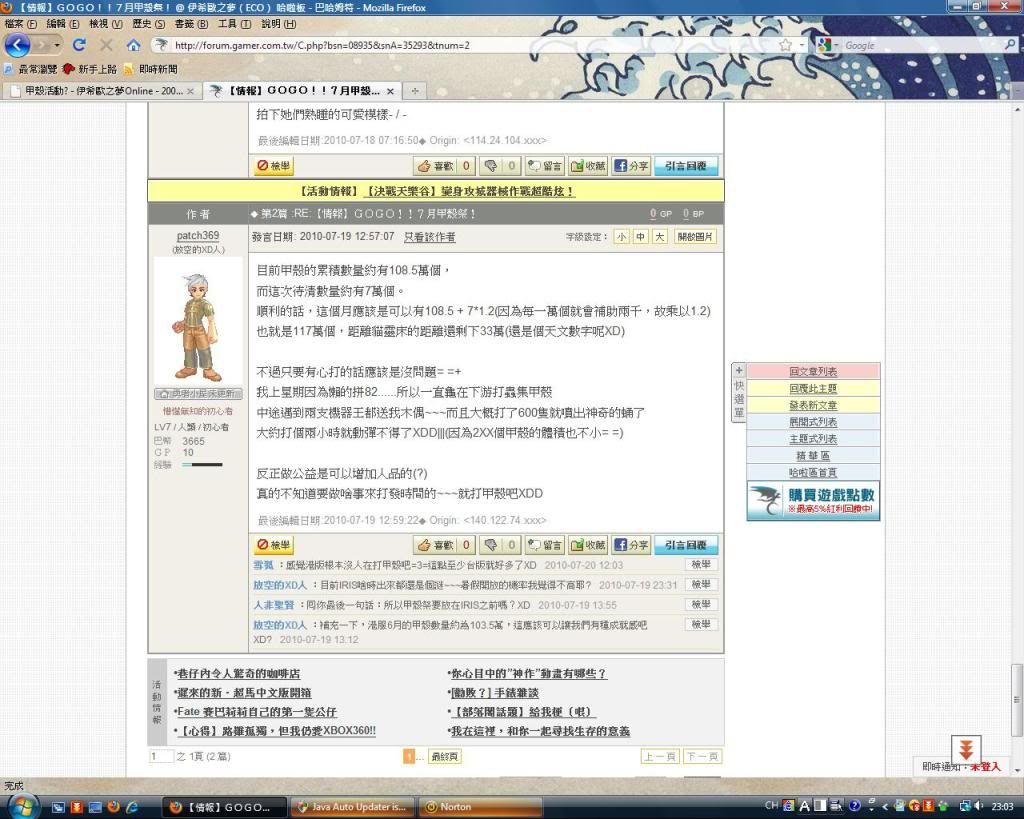Open the 檢視 (View) menu
1024x819 pixels.
click(105, 24)
